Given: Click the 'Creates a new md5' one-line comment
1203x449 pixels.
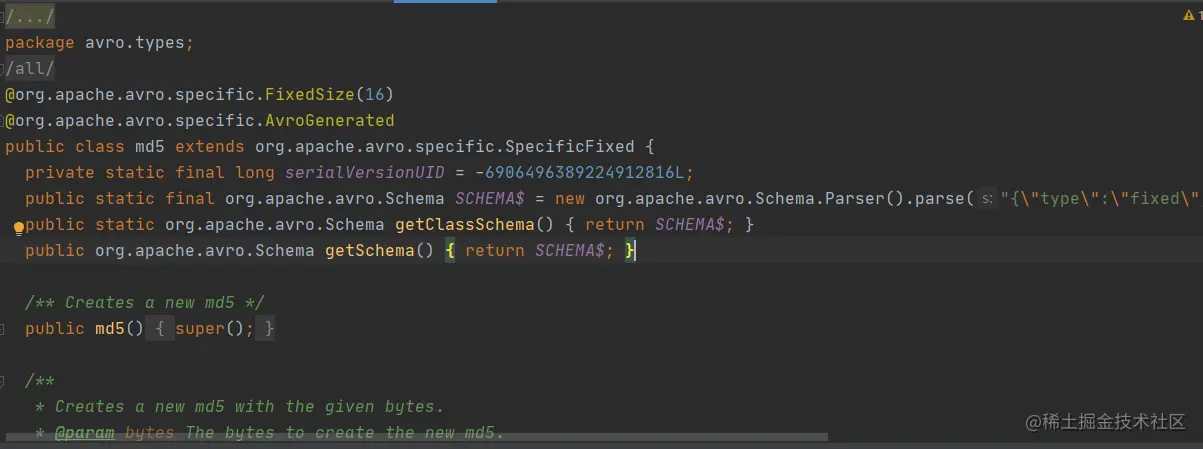Looking at the screenshot, I should click(x=145, y=303).
